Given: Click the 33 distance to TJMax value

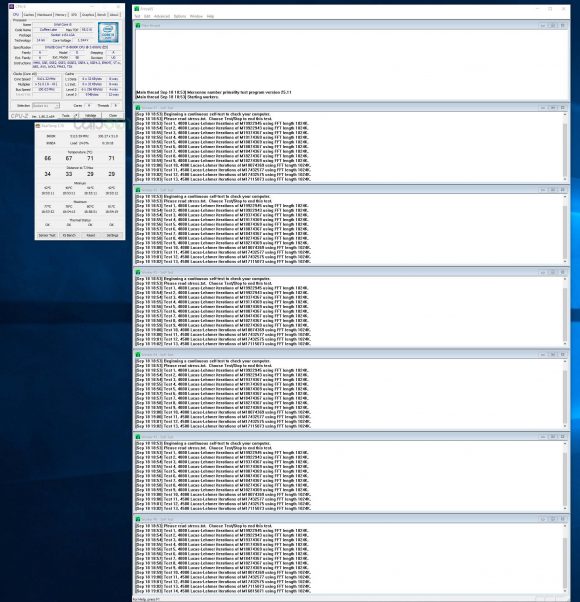Looking at the screenshot, I should point(69,174).
